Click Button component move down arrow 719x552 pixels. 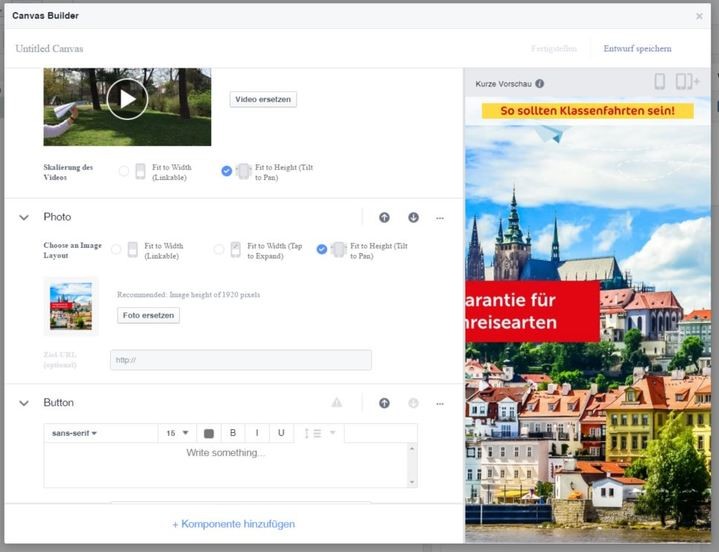click(x=413, y=403)
